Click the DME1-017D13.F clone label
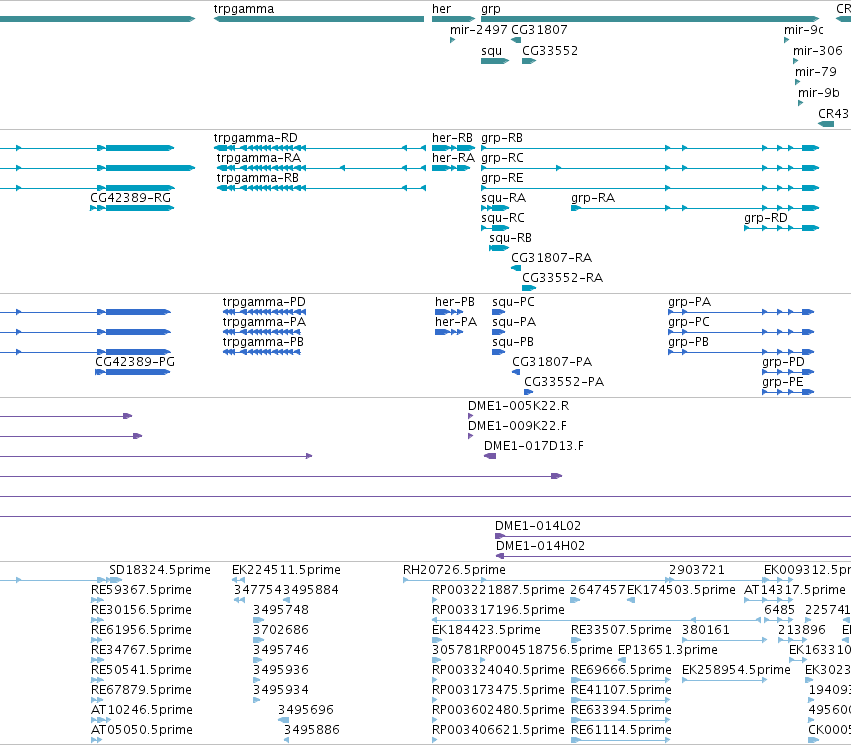The height and width of the screenshot is (745, 851). point(534,446)
